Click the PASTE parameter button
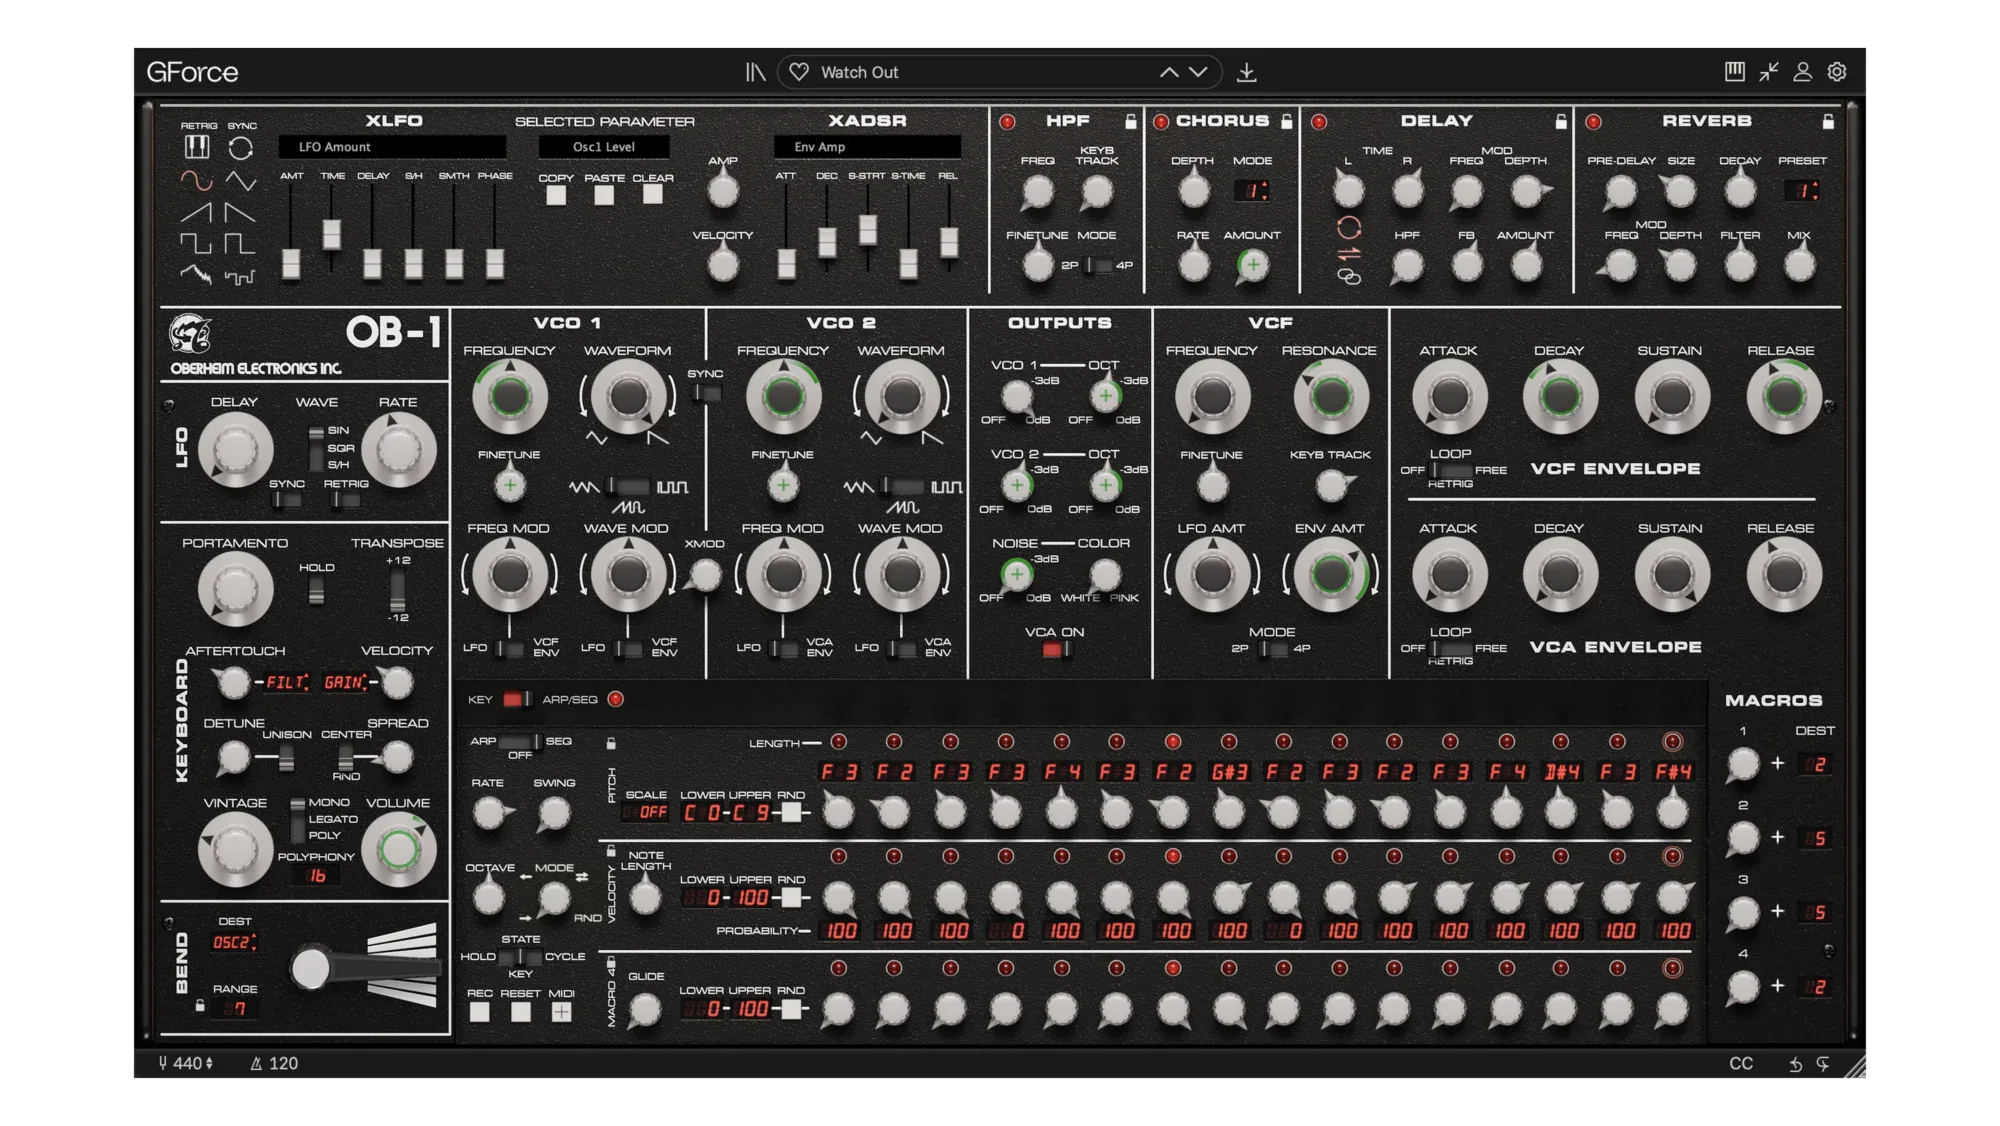The height and width of the screenshot is (1126, 2000). pos(604,196)
